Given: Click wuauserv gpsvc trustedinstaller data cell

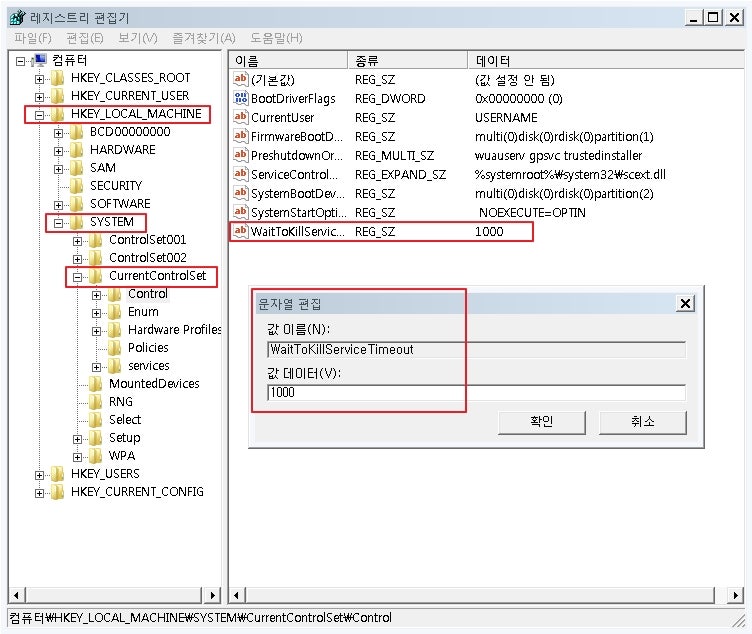Looking at the screenshot, I should click(x=558, y=155).
